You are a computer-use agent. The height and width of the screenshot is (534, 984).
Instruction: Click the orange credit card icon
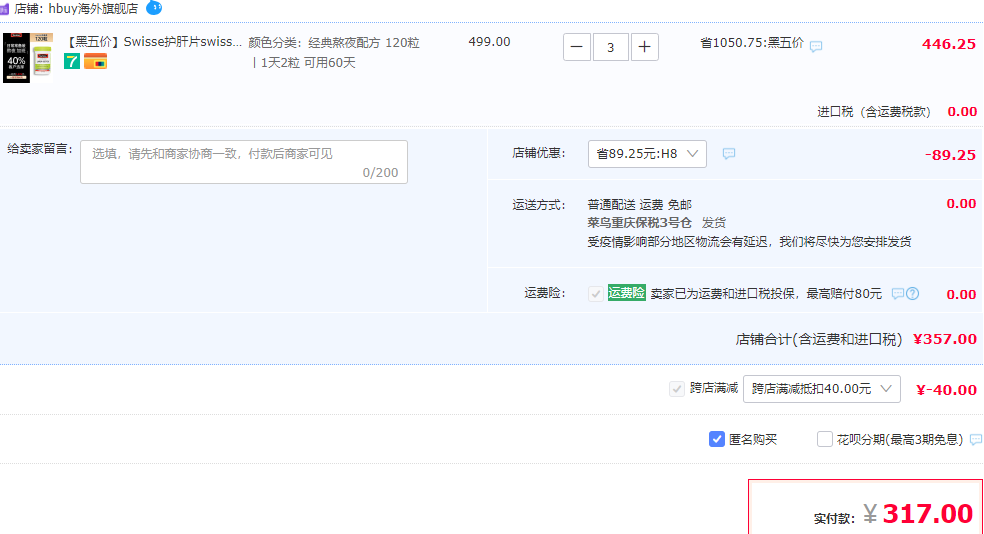(x=95, y=61)
